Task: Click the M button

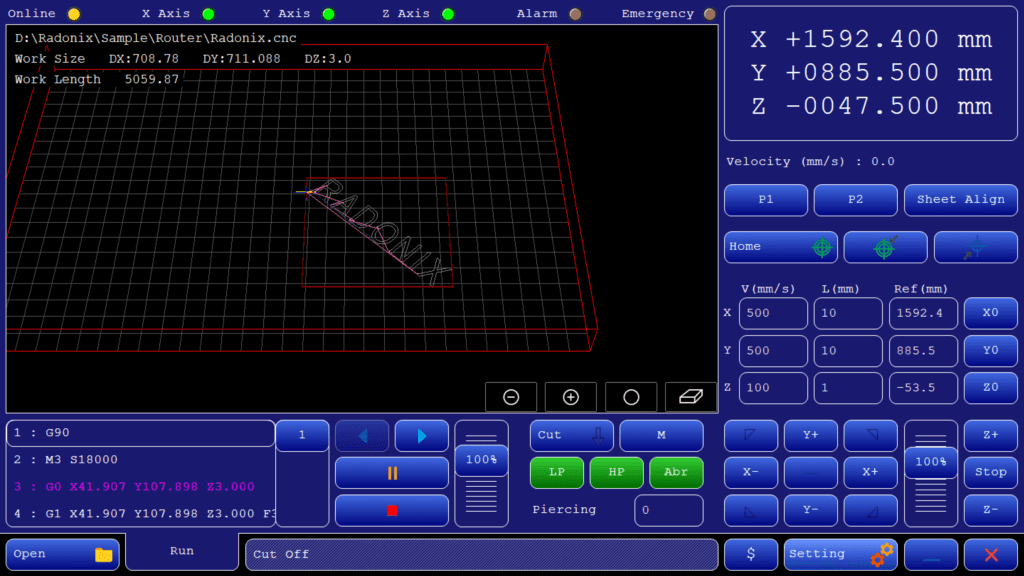Action: coord(662,436)
